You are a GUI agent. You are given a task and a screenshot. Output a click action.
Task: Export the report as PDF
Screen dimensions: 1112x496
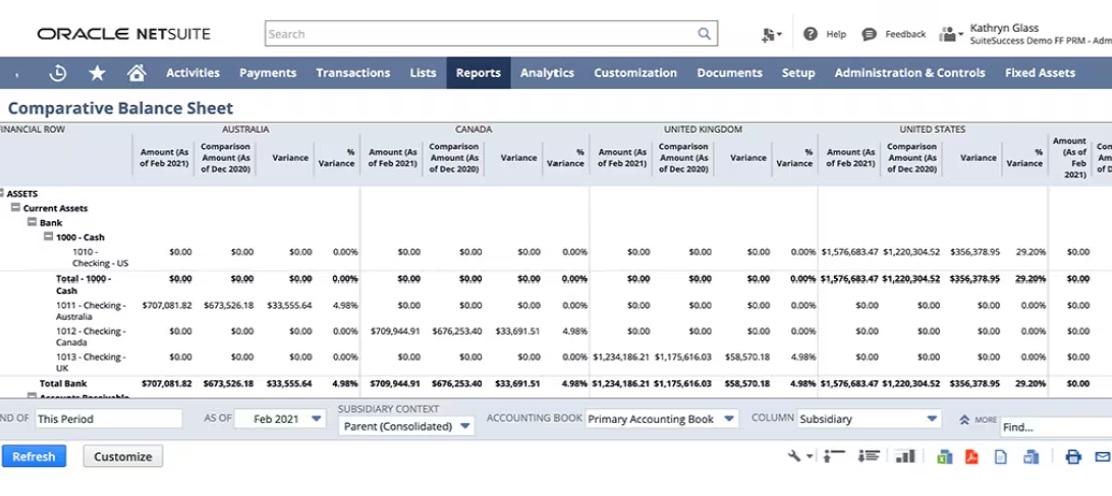point(970,457)
